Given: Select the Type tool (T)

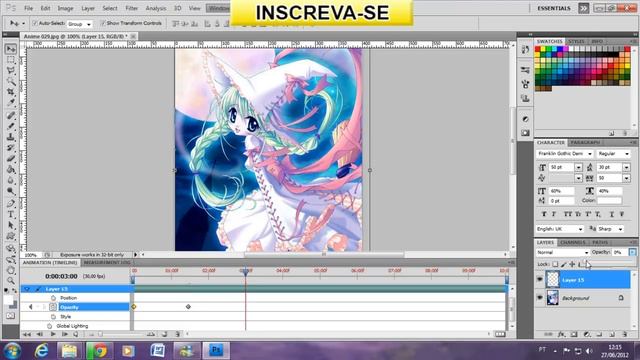Looking at the screenshot, I should [11, 214].
